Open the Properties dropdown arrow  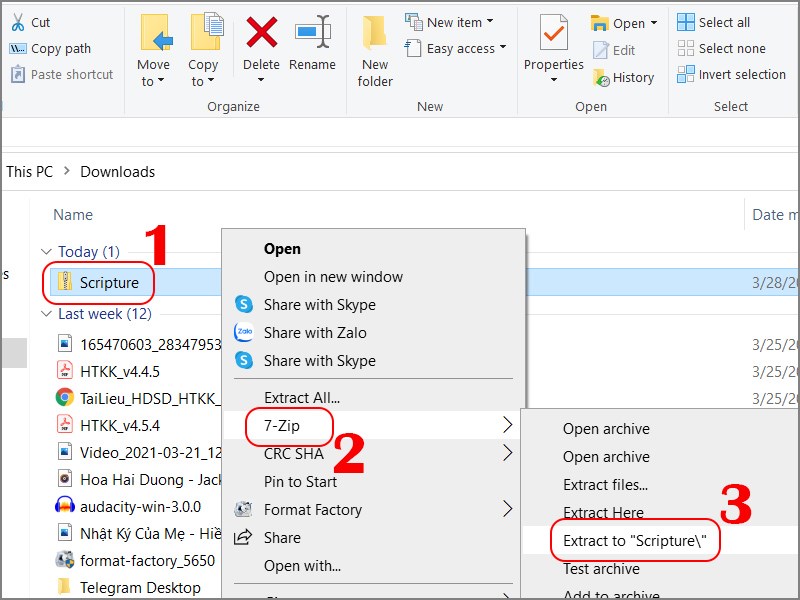coord(554,80)
